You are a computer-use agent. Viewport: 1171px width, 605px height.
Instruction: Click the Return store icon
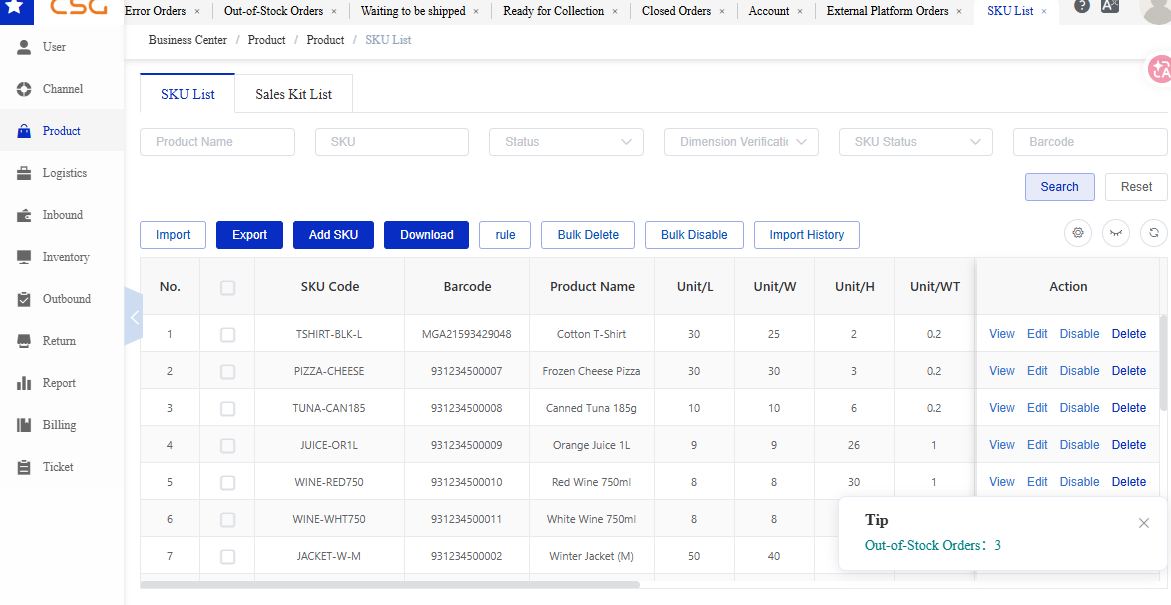[x=25, y=341]
